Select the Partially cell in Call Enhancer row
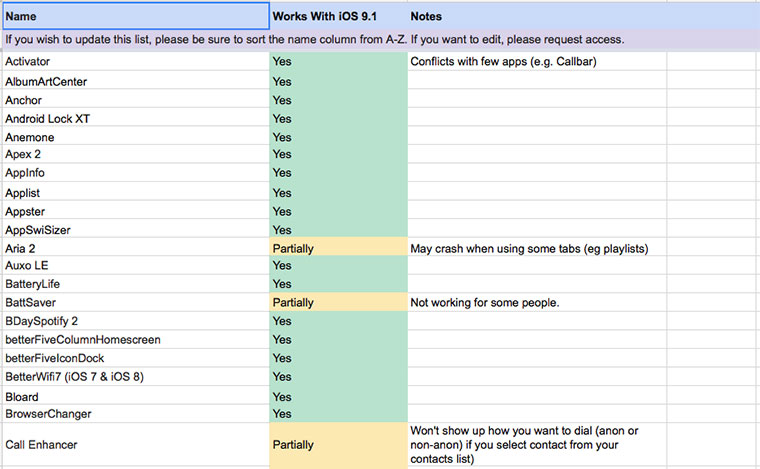Viewport: 760px width, 469px height. coord(338,445)
